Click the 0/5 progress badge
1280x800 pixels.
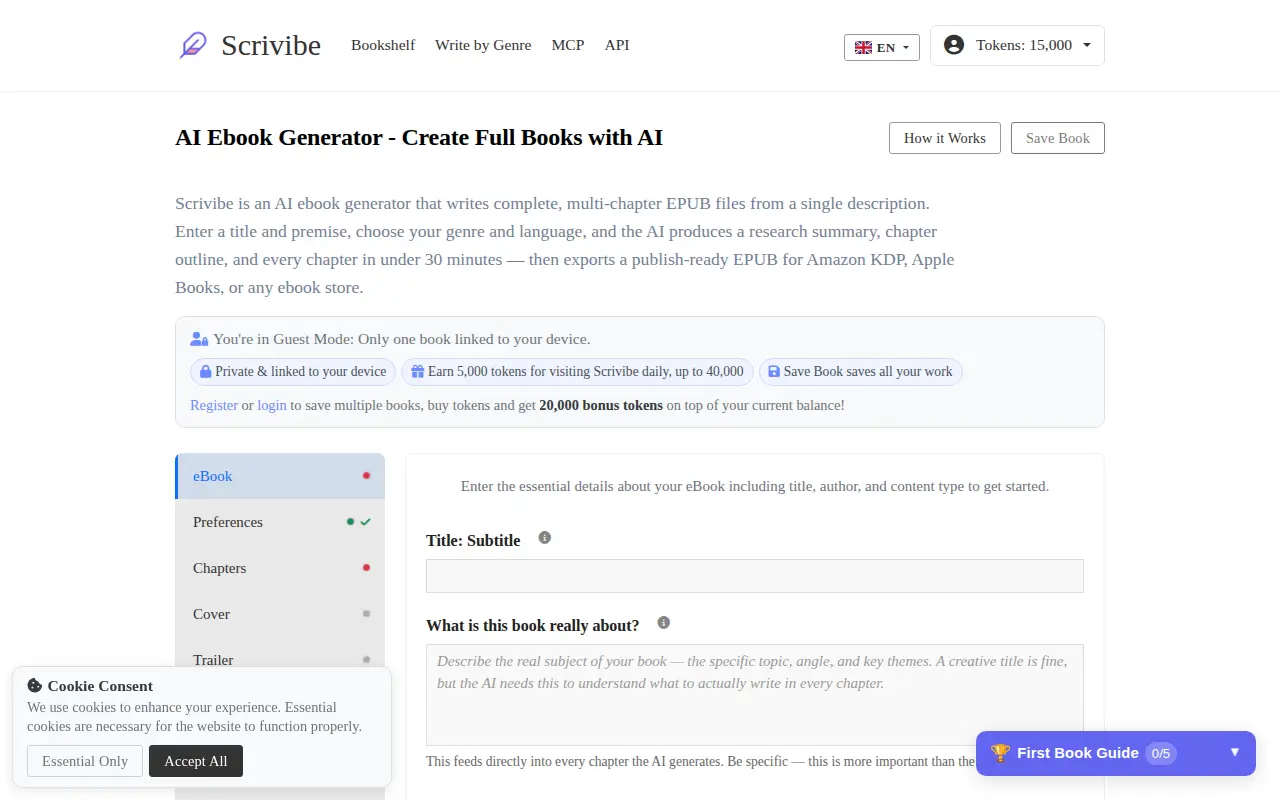tap(1161, 753)
